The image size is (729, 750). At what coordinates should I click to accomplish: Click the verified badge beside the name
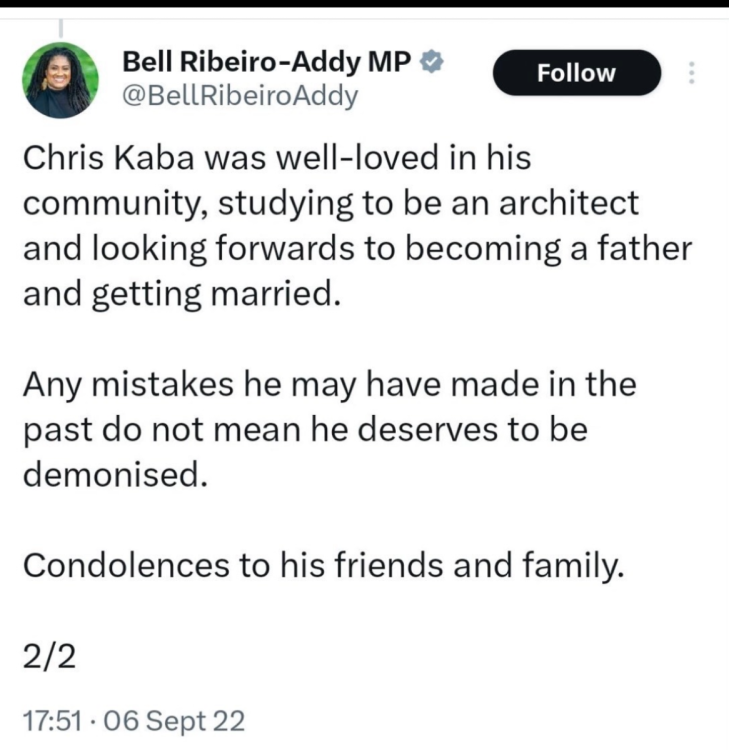[431, 62]
